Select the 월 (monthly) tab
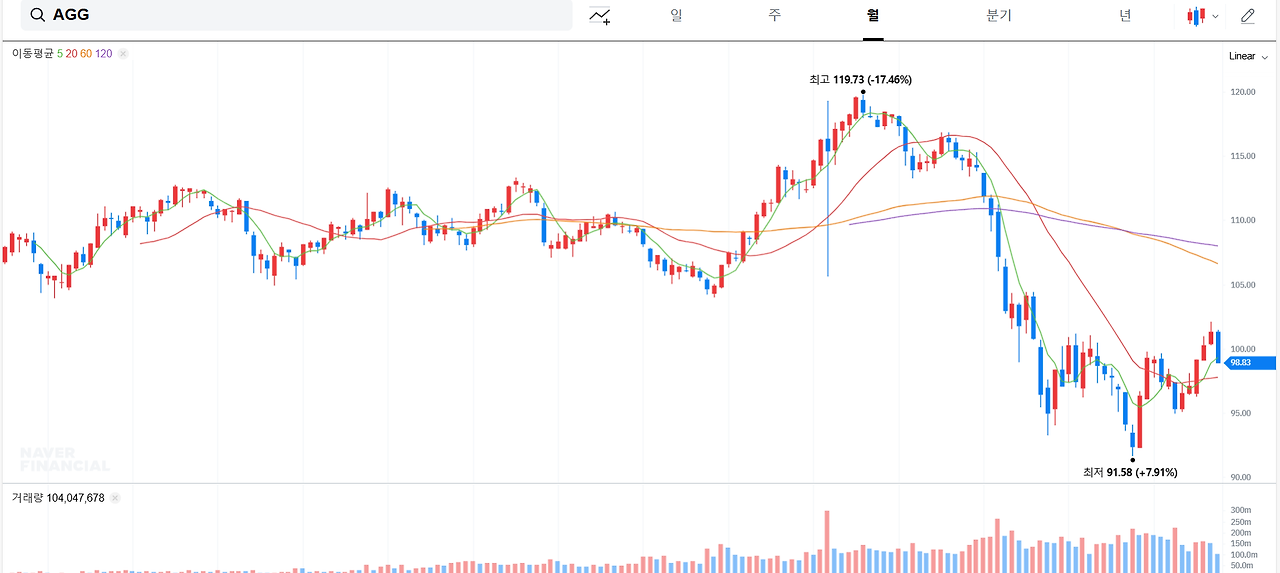Viewport: 1280px width, 573px height. tap(873, 15)
